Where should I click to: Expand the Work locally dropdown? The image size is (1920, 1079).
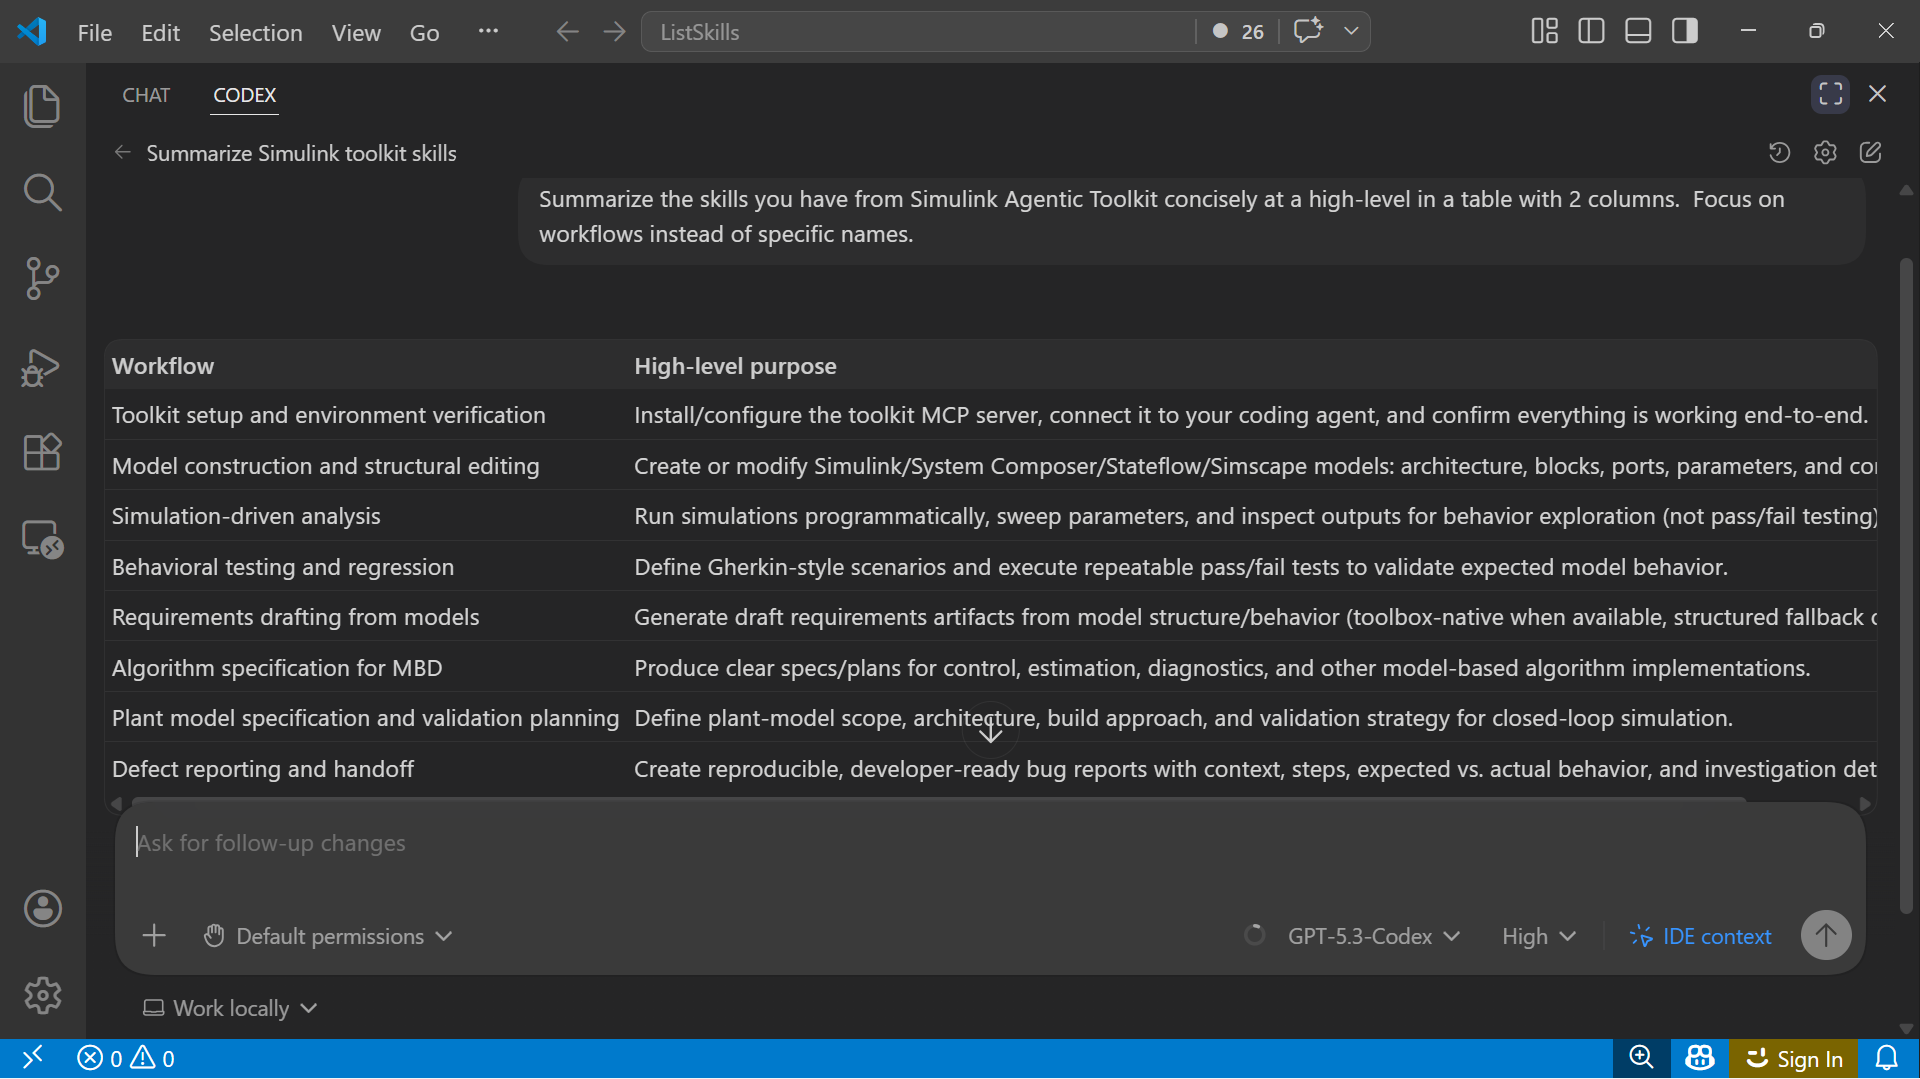pos(230,1008)
